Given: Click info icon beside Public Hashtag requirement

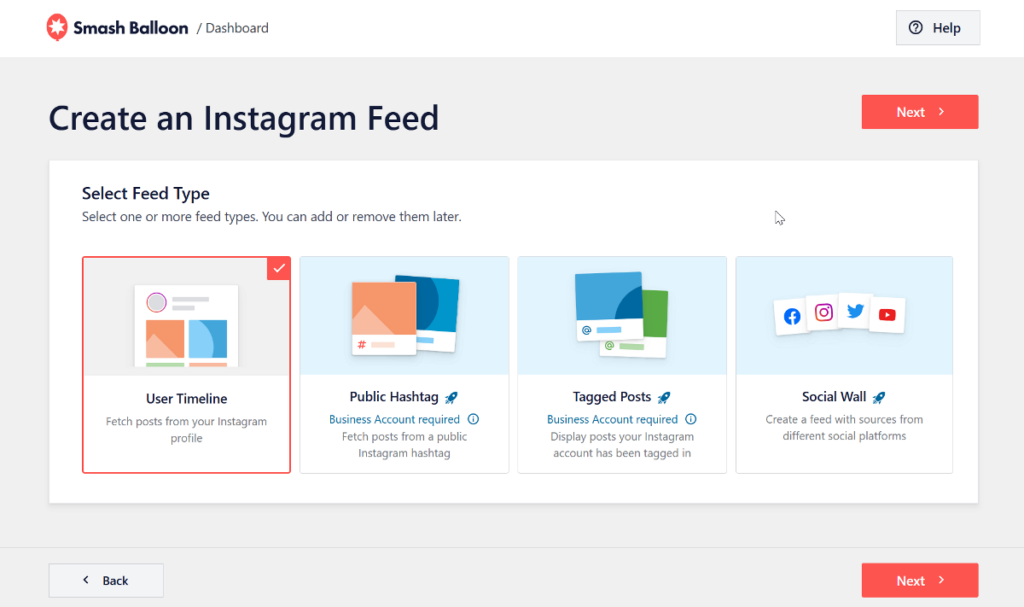Looking at the screenshot, I should click(473, 420).
